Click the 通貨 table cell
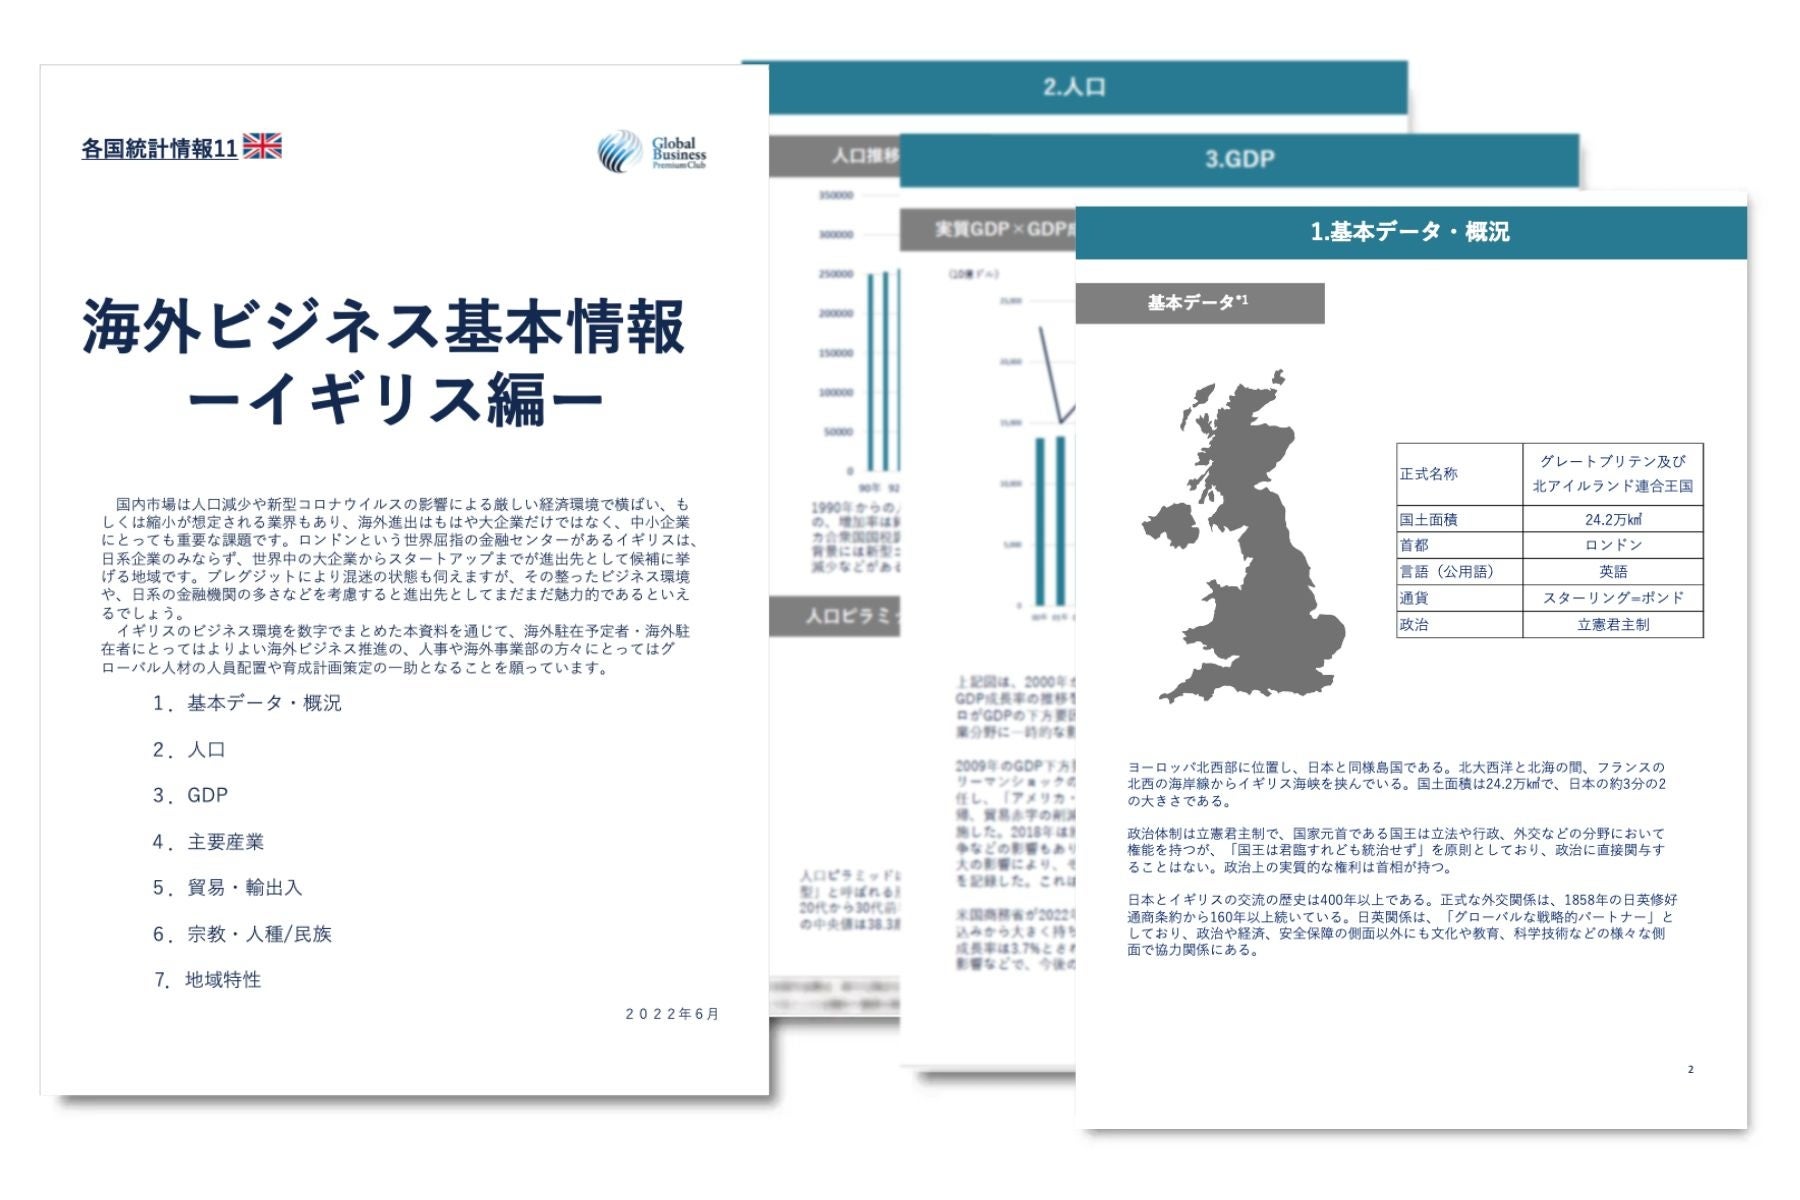1800x1200 pixels. [x=1459, y=598]
